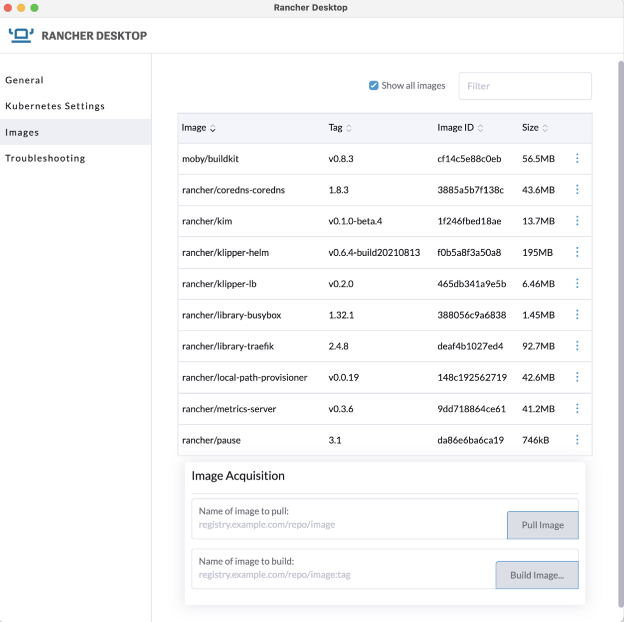Viewport: 624px width, 622px height.
Task: Open actions menu for rancher/library-traefik row
Action: click(x=577, y=346)
